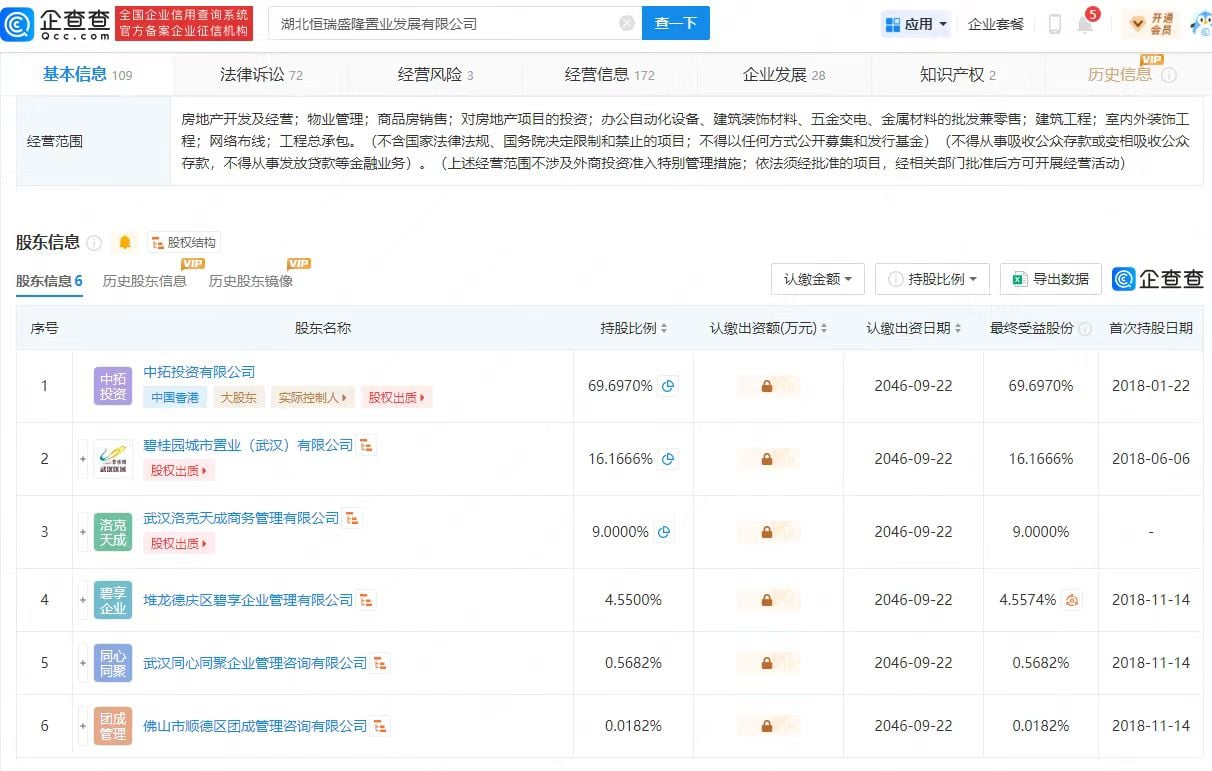1212x771 pixels.
Task: Click the orange bell monitor icon by 股东信息
Action: (x=125, y=242)
